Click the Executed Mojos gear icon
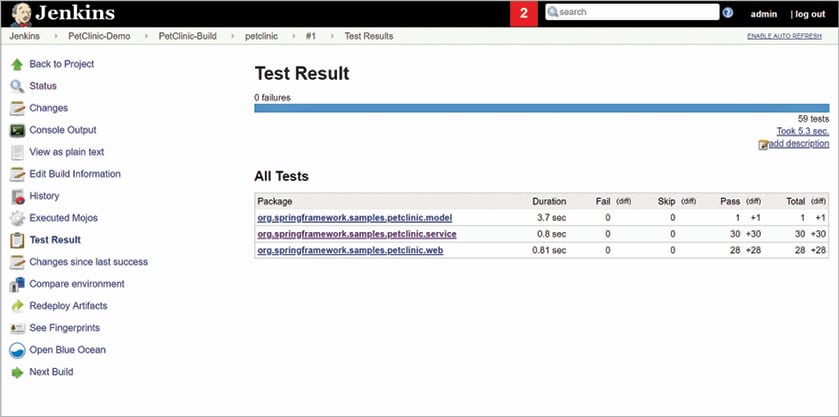Image resolution: width=839 pixels, height=417 pixels. pyautogui.click(x=17, y=218)
